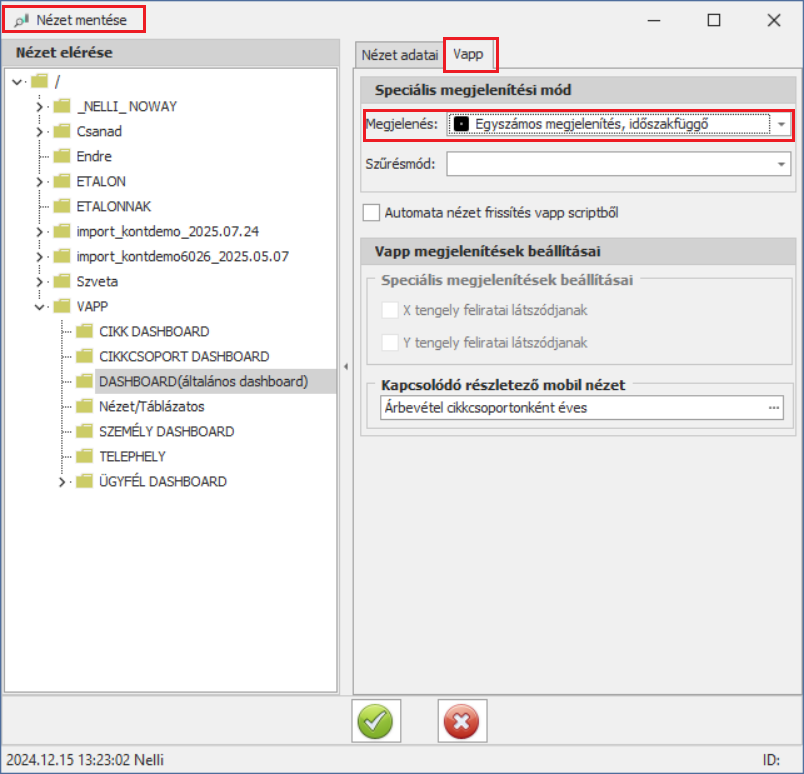Image resolution: width=804 pixels, height=774 pixels.
Task: Open the Szűrésmód dropdown list
Action: [780, 164]
